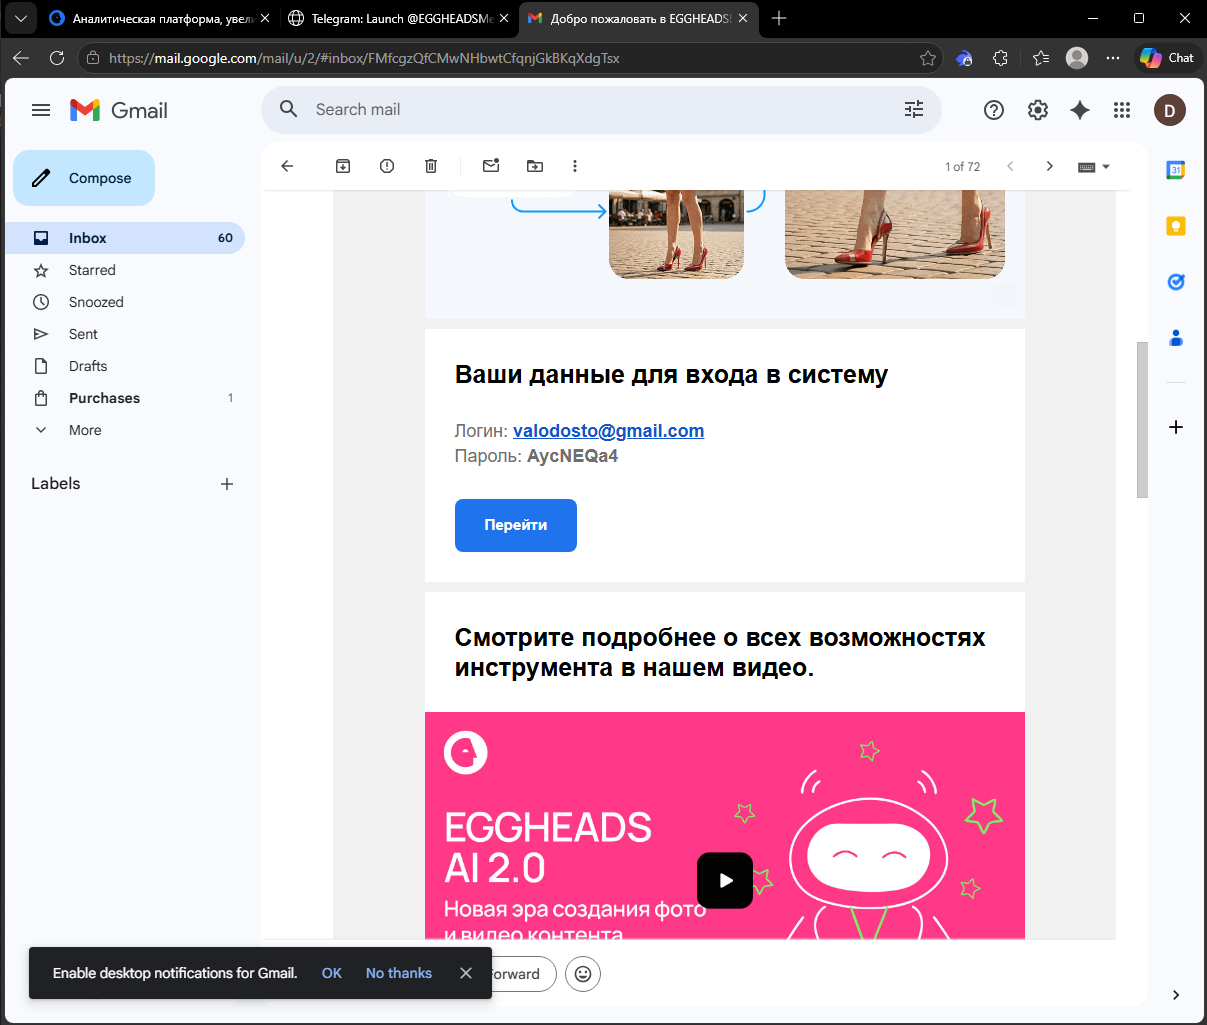Decline notifications with No thanks
This screenshot has height=1025, width=1207.
(399, 973)
